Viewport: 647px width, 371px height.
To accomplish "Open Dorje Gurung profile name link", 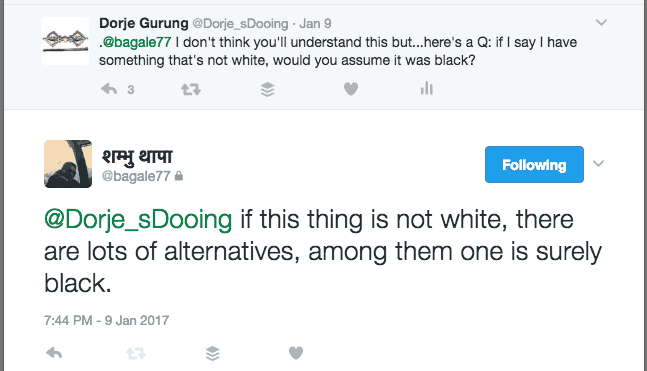I will tap(144, 24).
